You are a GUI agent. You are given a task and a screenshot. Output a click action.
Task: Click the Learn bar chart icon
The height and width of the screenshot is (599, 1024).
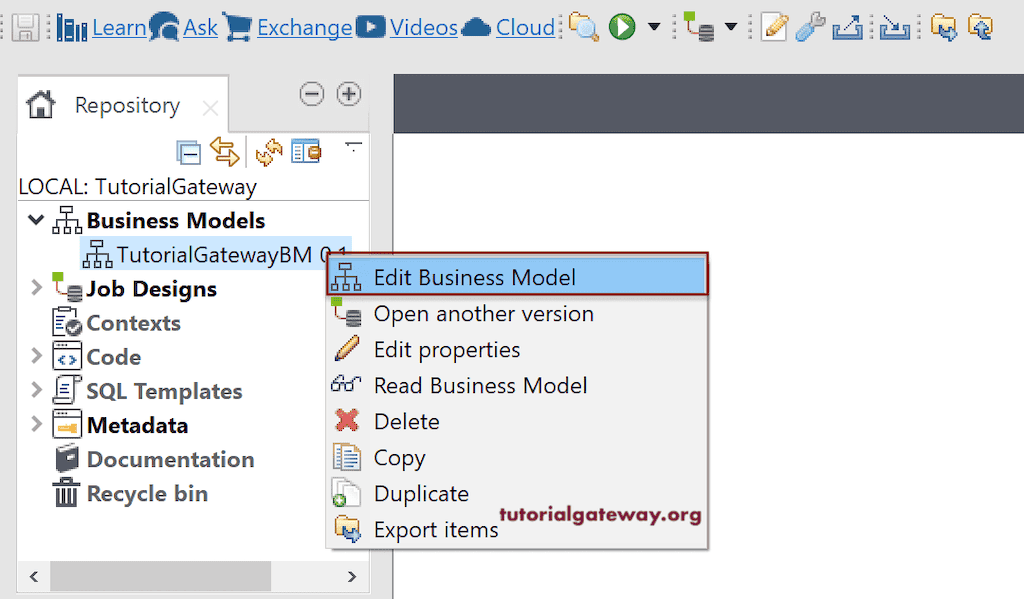[x=72, y=27]
